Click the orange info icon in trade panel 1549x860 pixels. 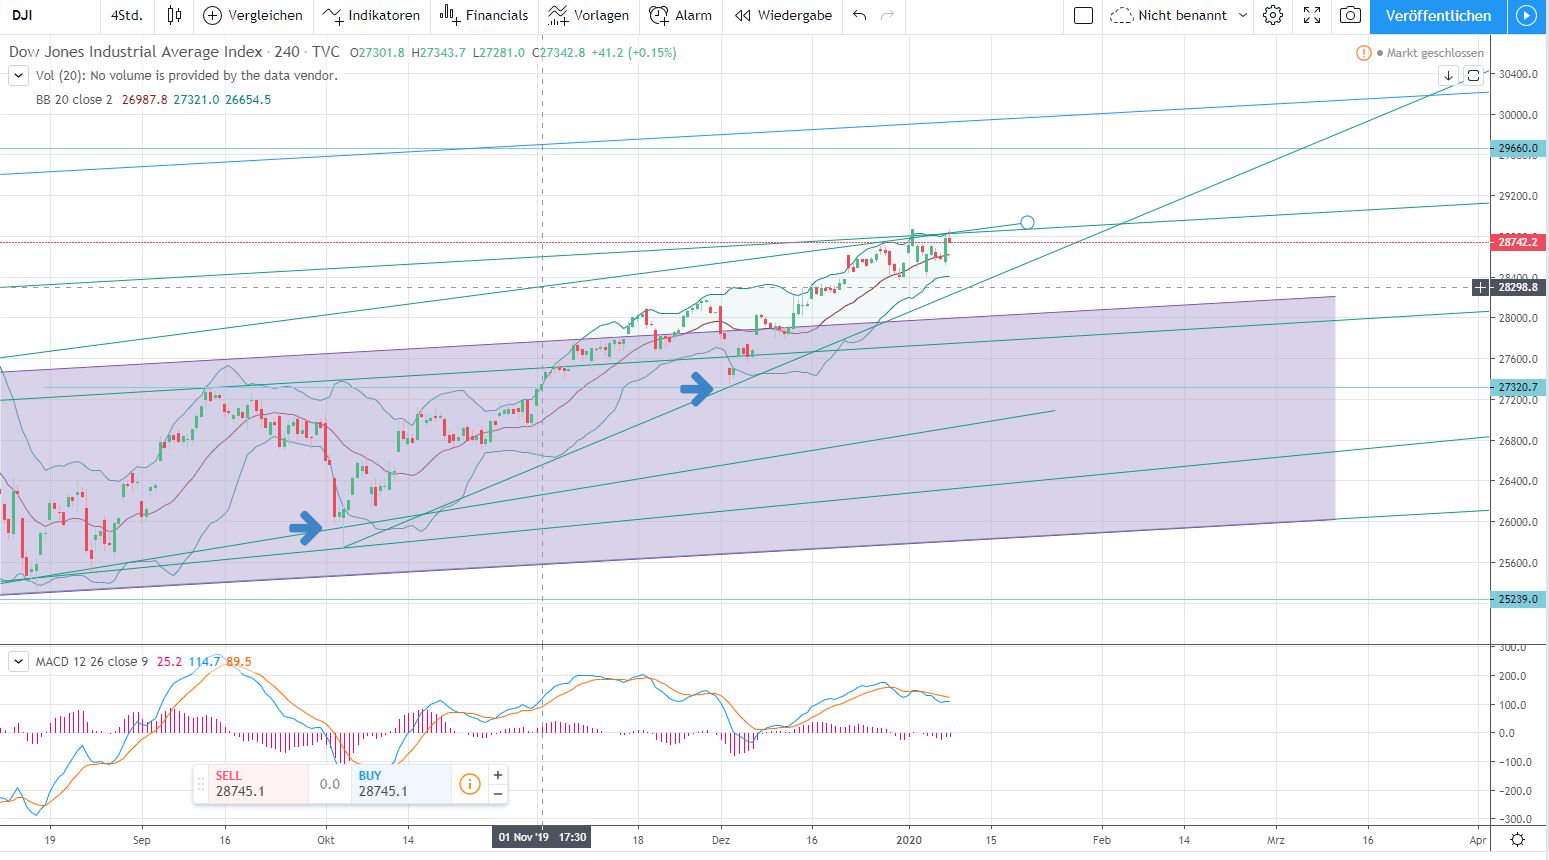tap(469, 784)
